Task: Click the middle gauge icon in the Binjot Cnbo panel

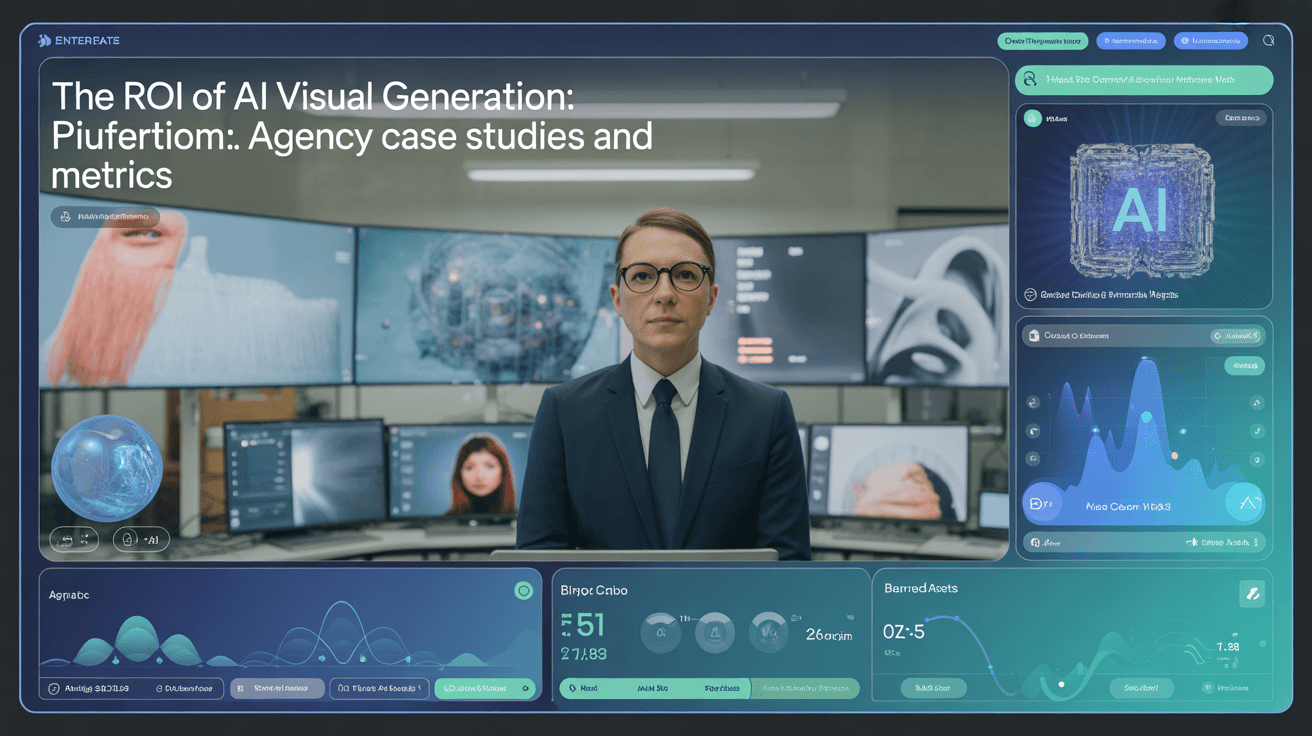Action: tap(714, 631)
